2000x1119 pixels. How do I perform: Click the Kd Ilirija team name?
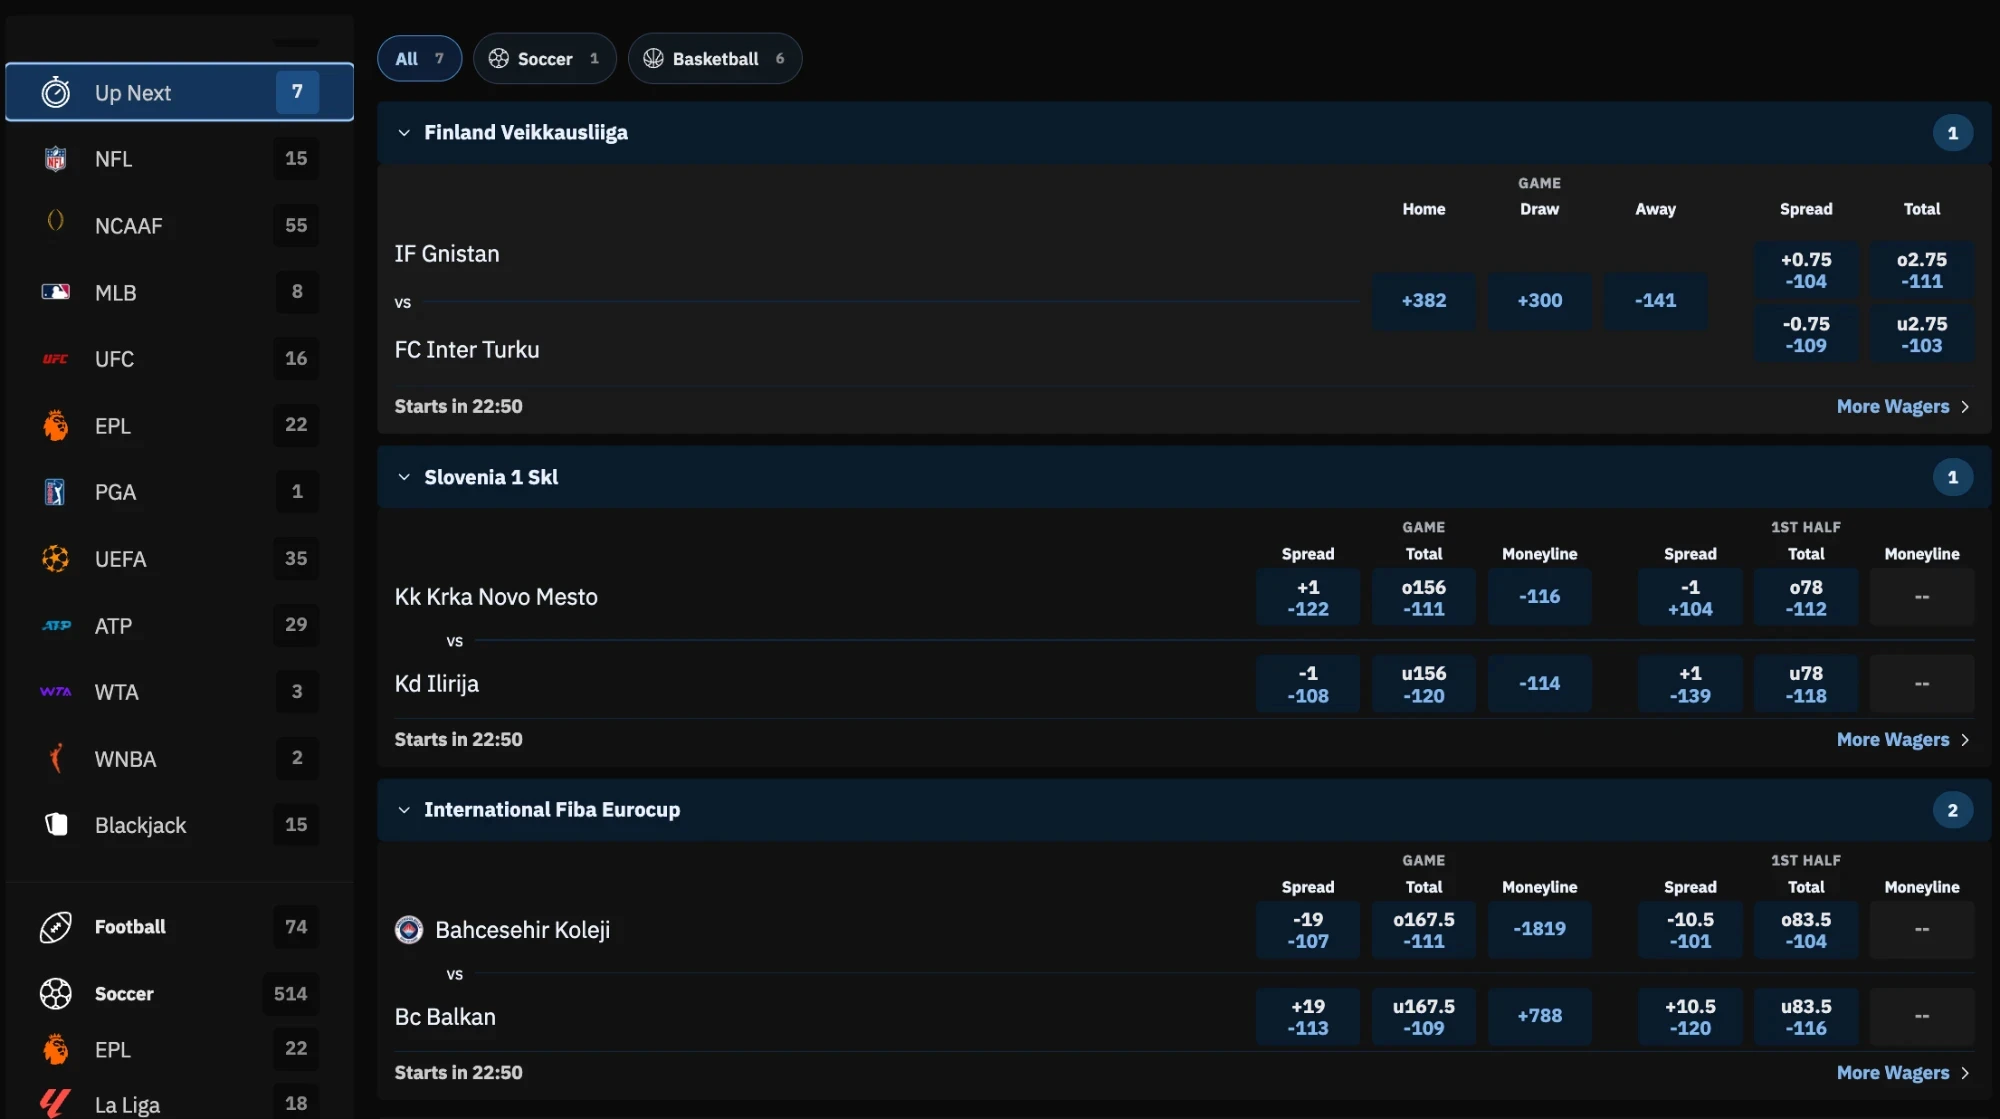(x=436, y=684)
